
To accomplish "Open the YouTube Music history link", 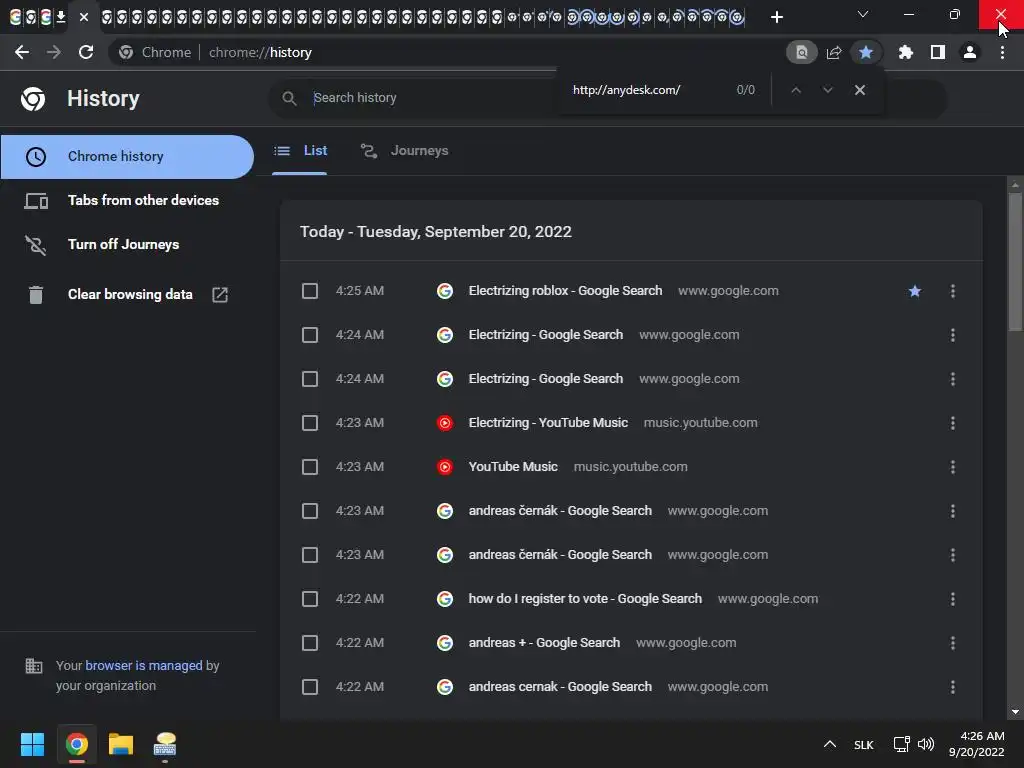I will pos(513,467).
